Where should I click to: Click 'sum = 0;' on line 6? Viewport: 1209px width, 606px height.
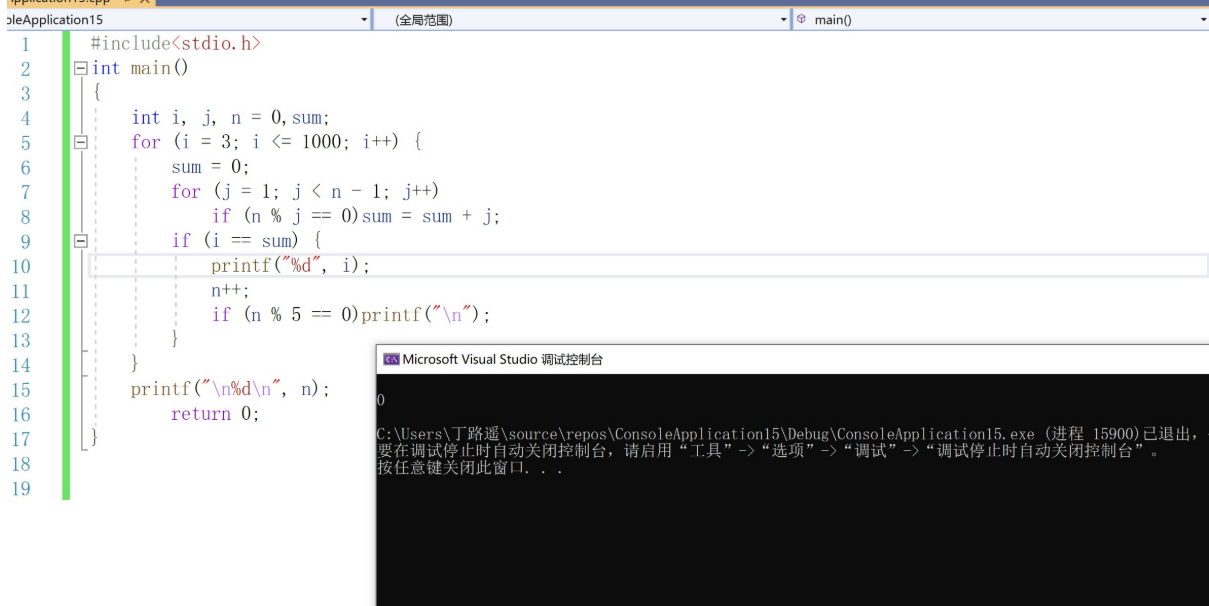(x=210, y=167)
